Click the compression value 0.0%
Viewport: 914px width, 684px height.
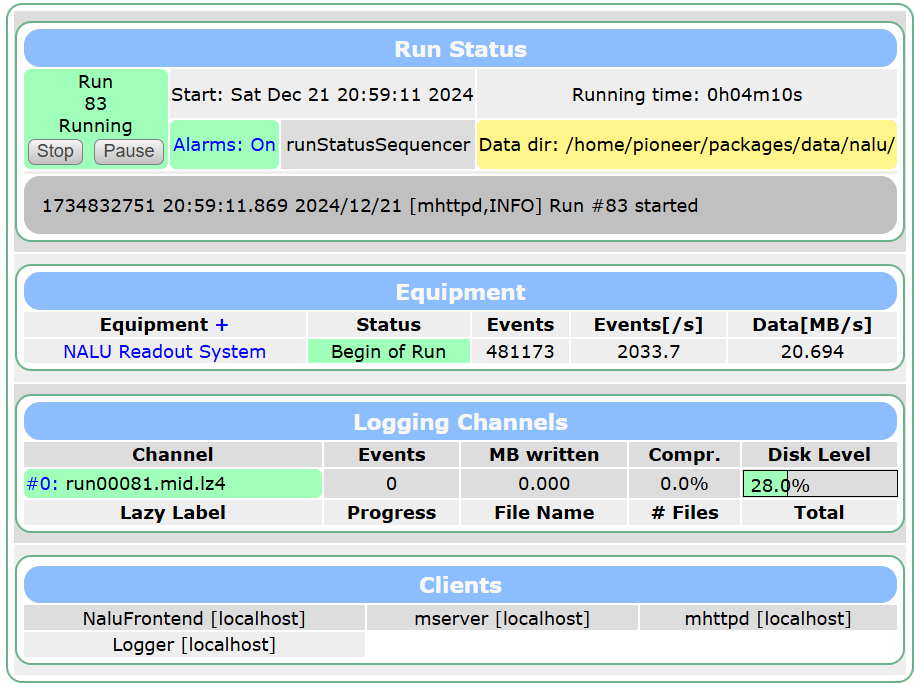point(684,483)
